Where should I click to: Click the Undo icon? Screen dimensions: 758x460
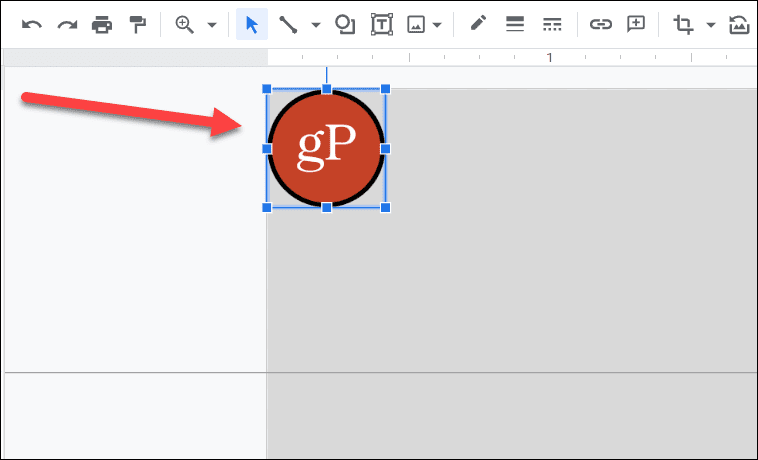click(x=32, y=24)
